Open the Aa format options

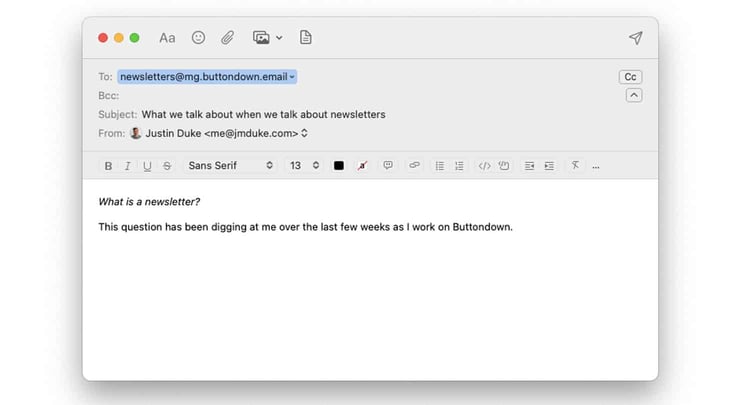[167, 38]
